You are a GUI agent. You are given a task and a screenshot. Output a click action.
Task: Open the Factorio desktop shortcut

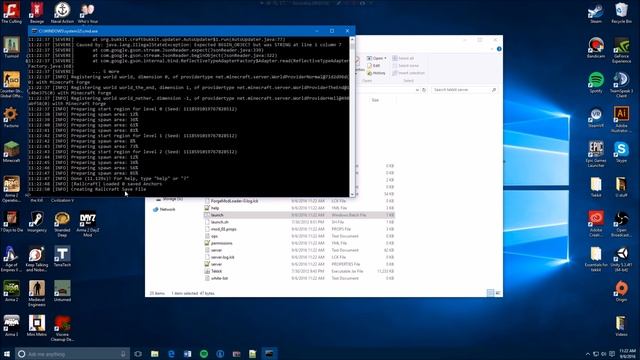point(11,118)
